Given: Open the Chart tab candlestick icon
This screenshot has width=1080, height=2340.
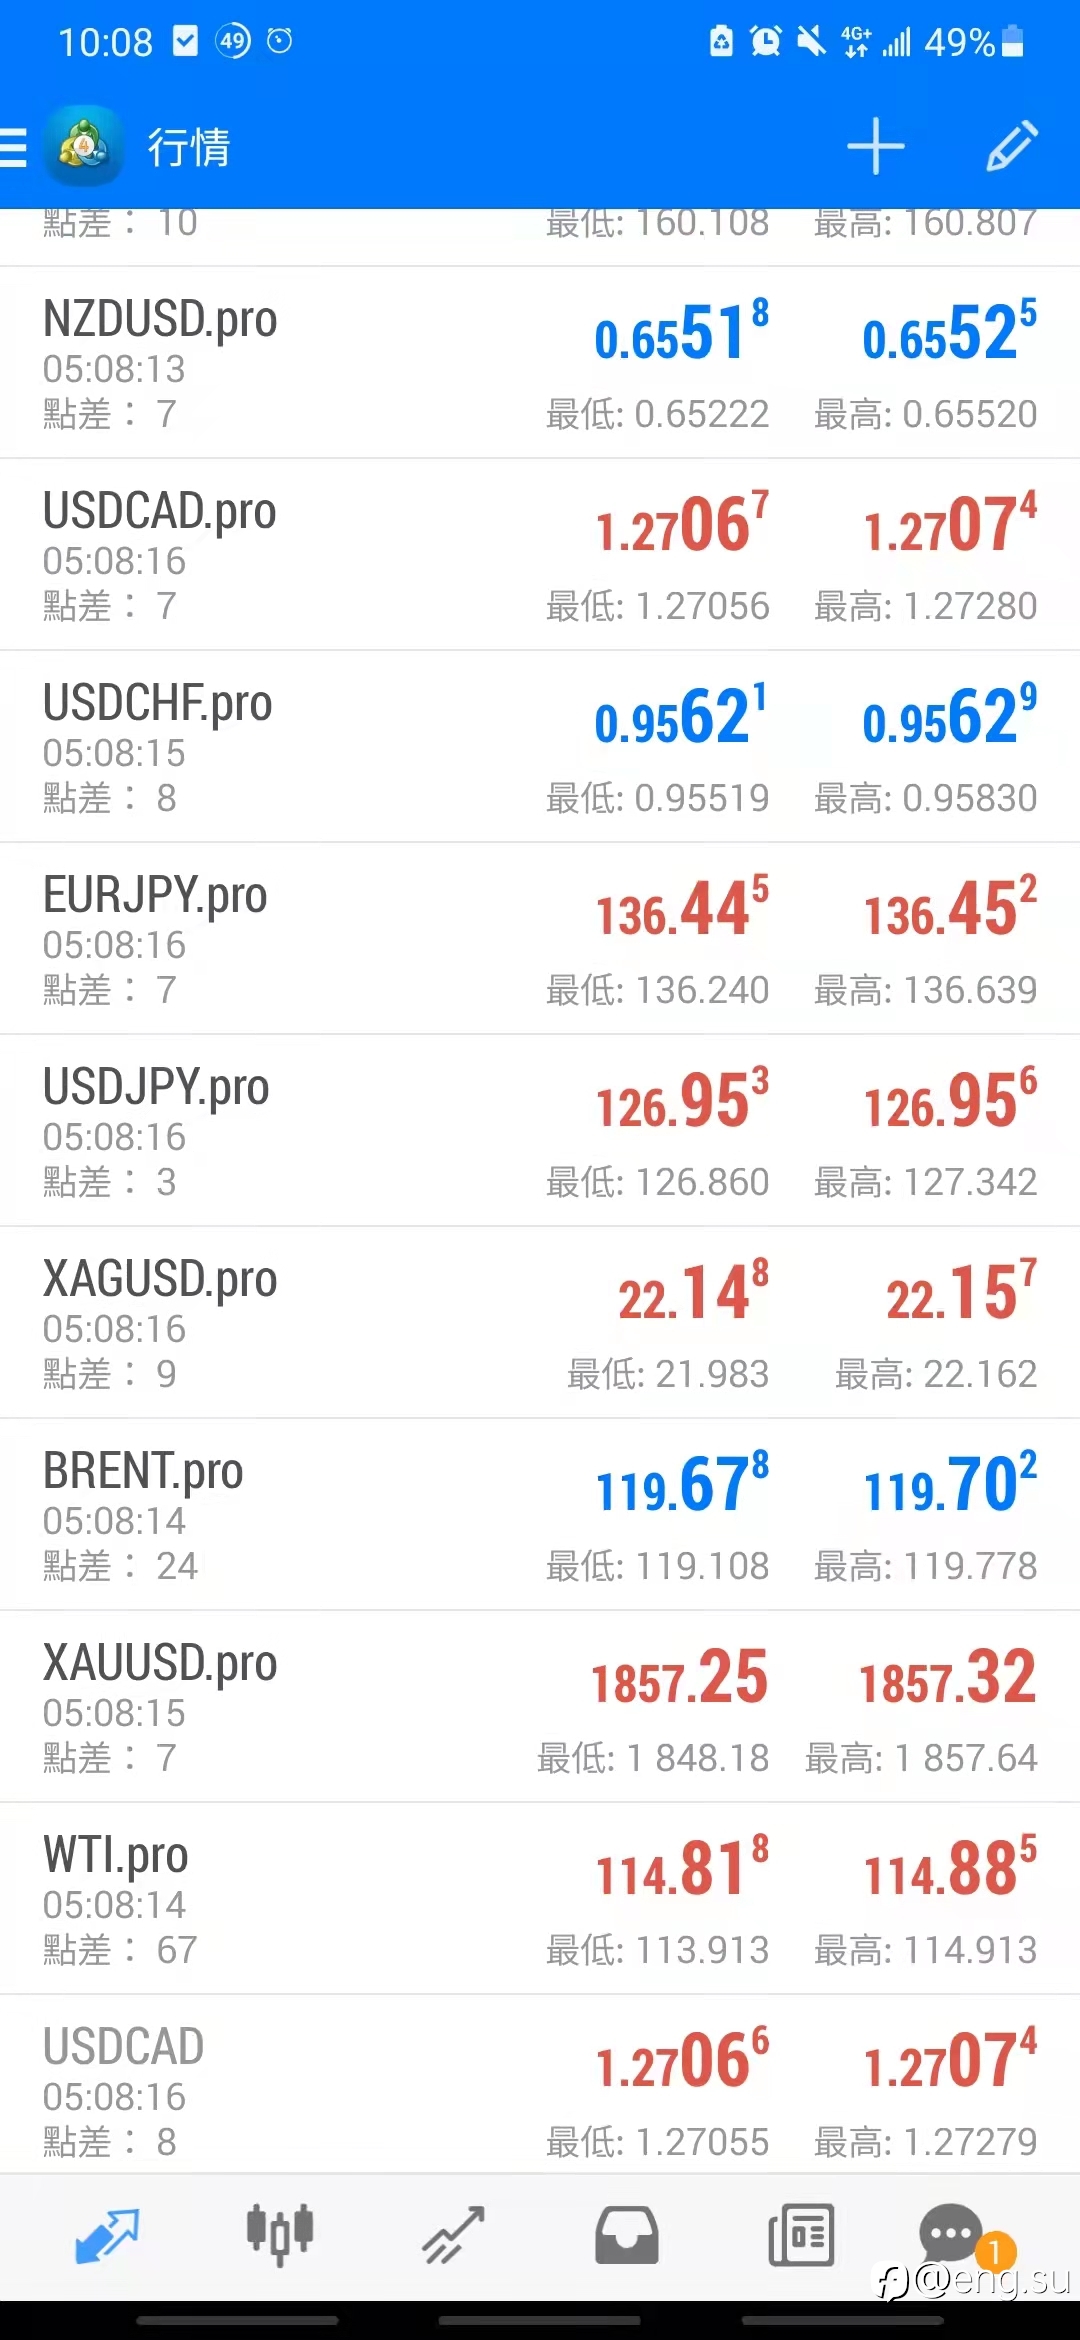Looking at the screenshot, I should (x=280, y=2236).
